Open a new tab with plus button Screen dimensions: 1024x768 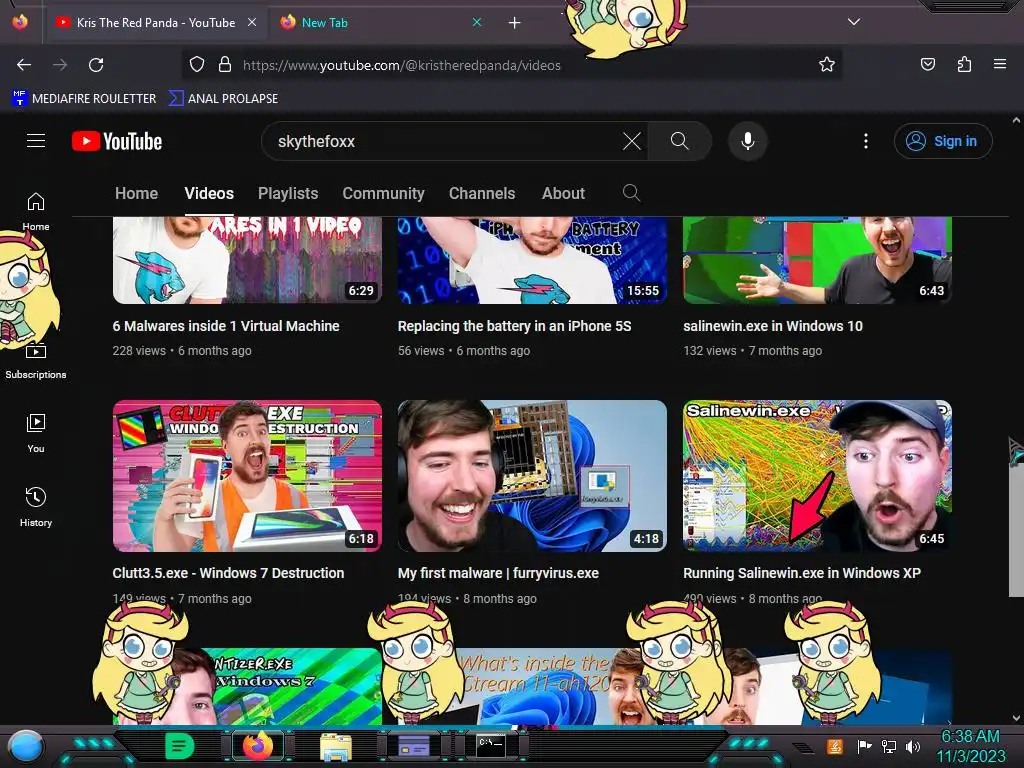point(515,23)
